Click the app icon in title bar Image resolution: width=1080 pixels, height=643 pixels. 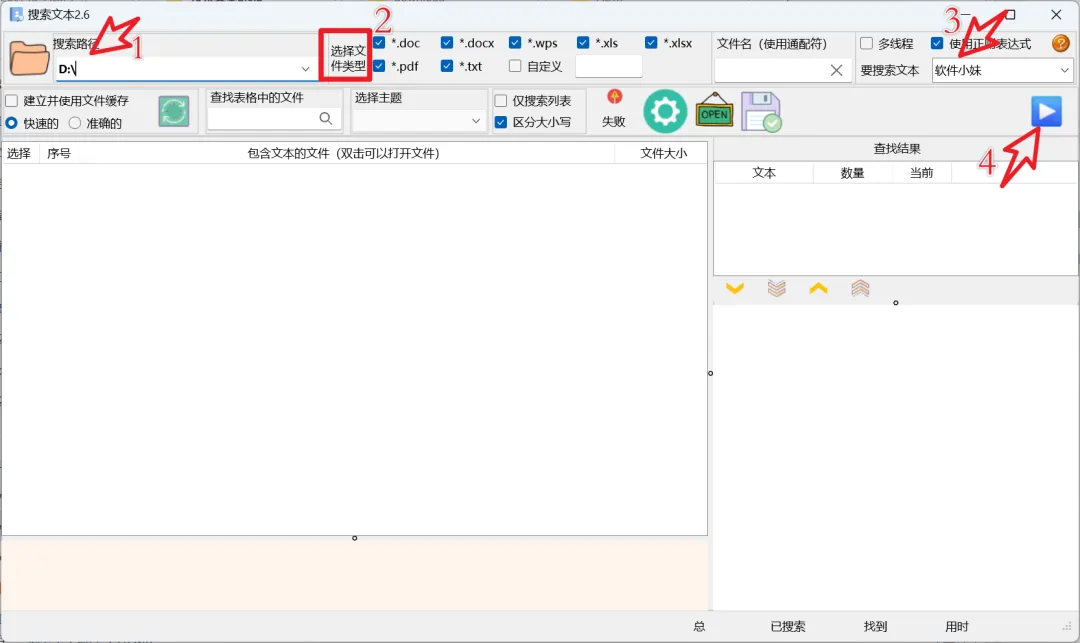(16, 14)
